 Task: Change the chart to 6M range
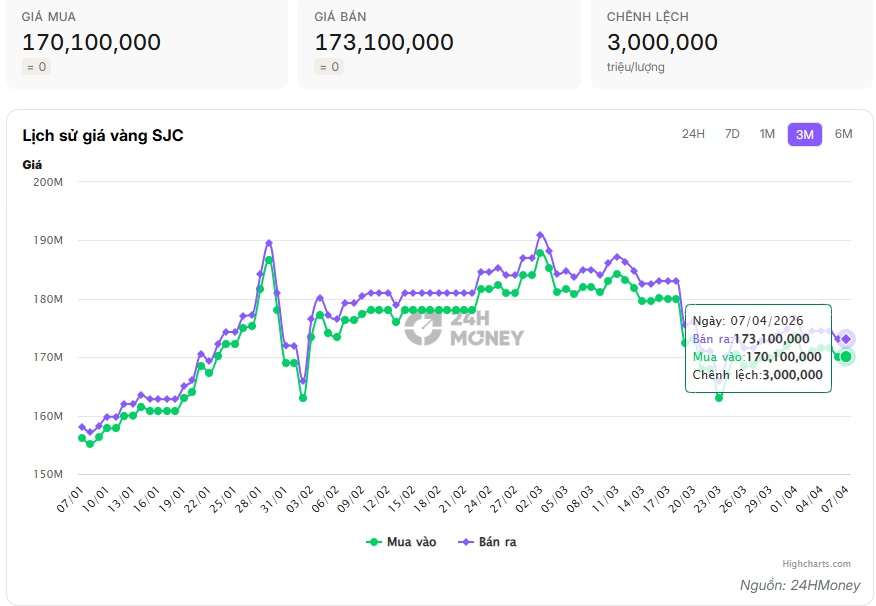(843, 134)
